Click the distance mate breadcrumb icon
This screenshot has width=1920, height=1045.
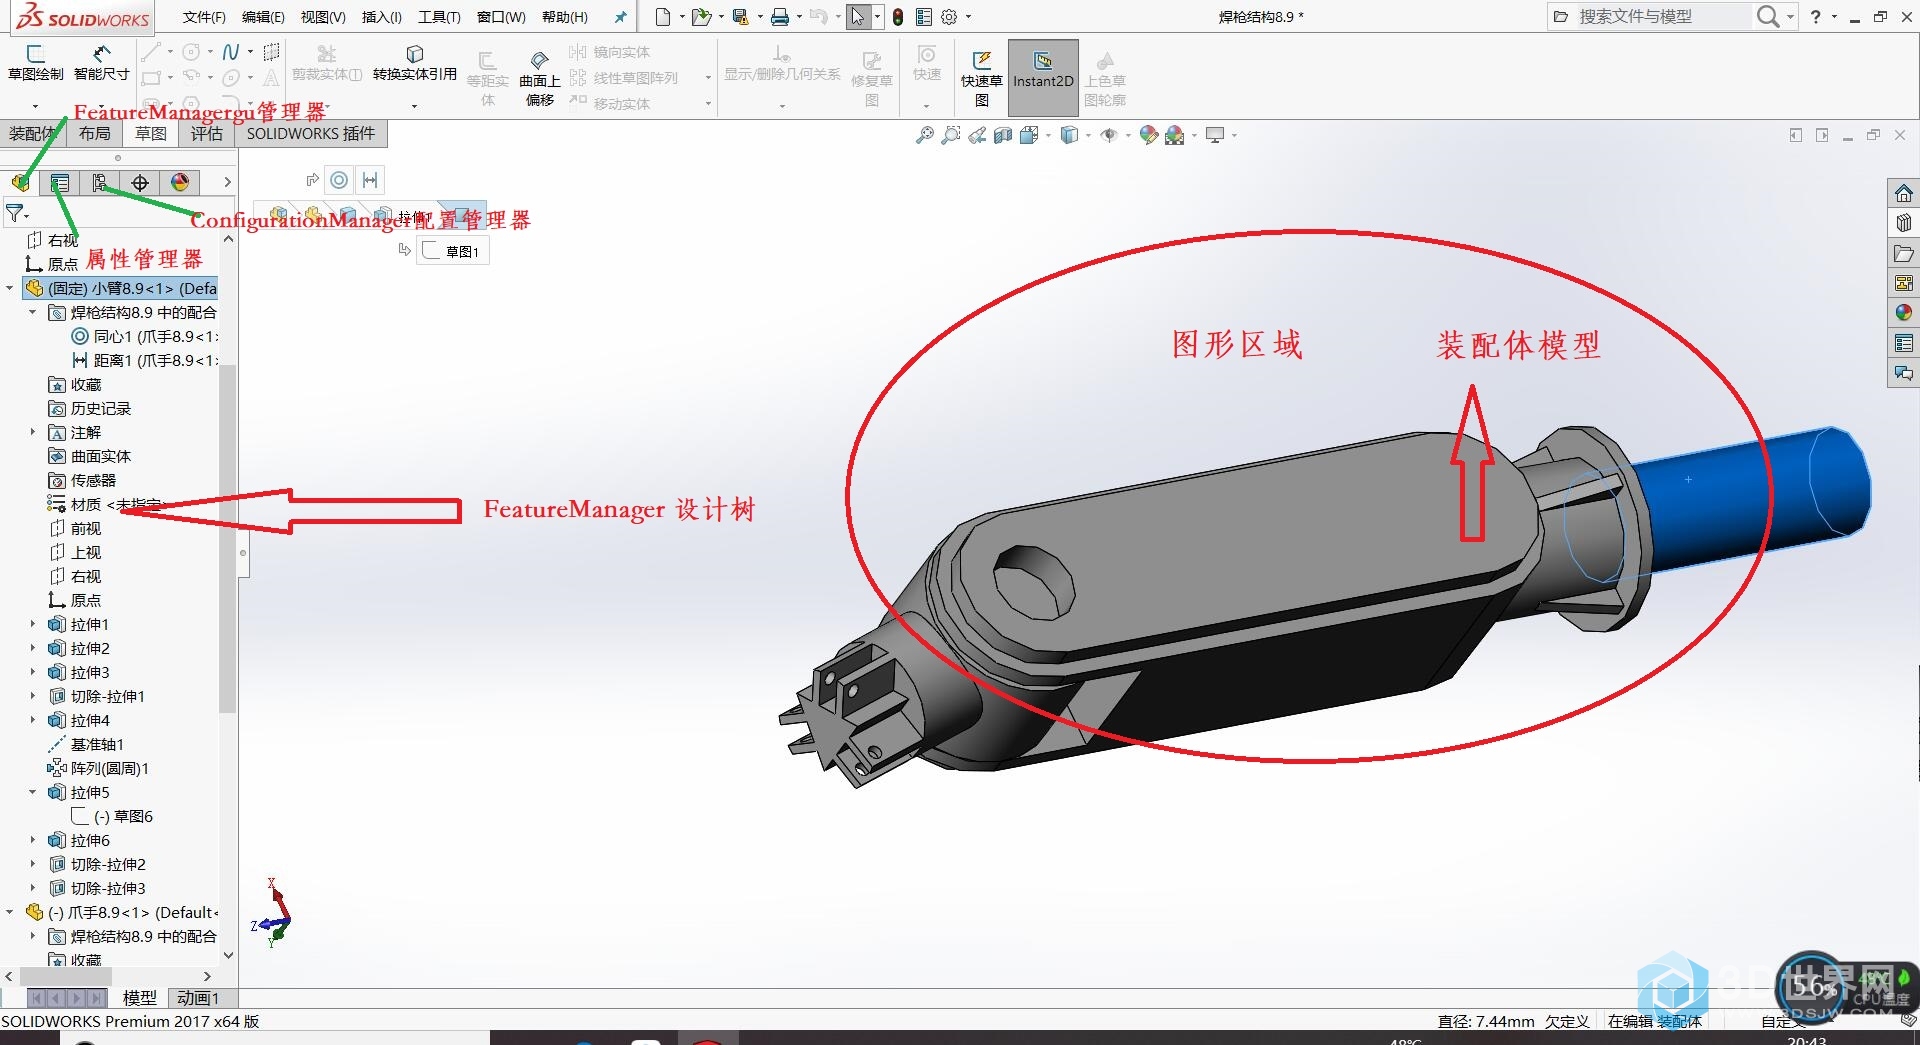(370, 180)
